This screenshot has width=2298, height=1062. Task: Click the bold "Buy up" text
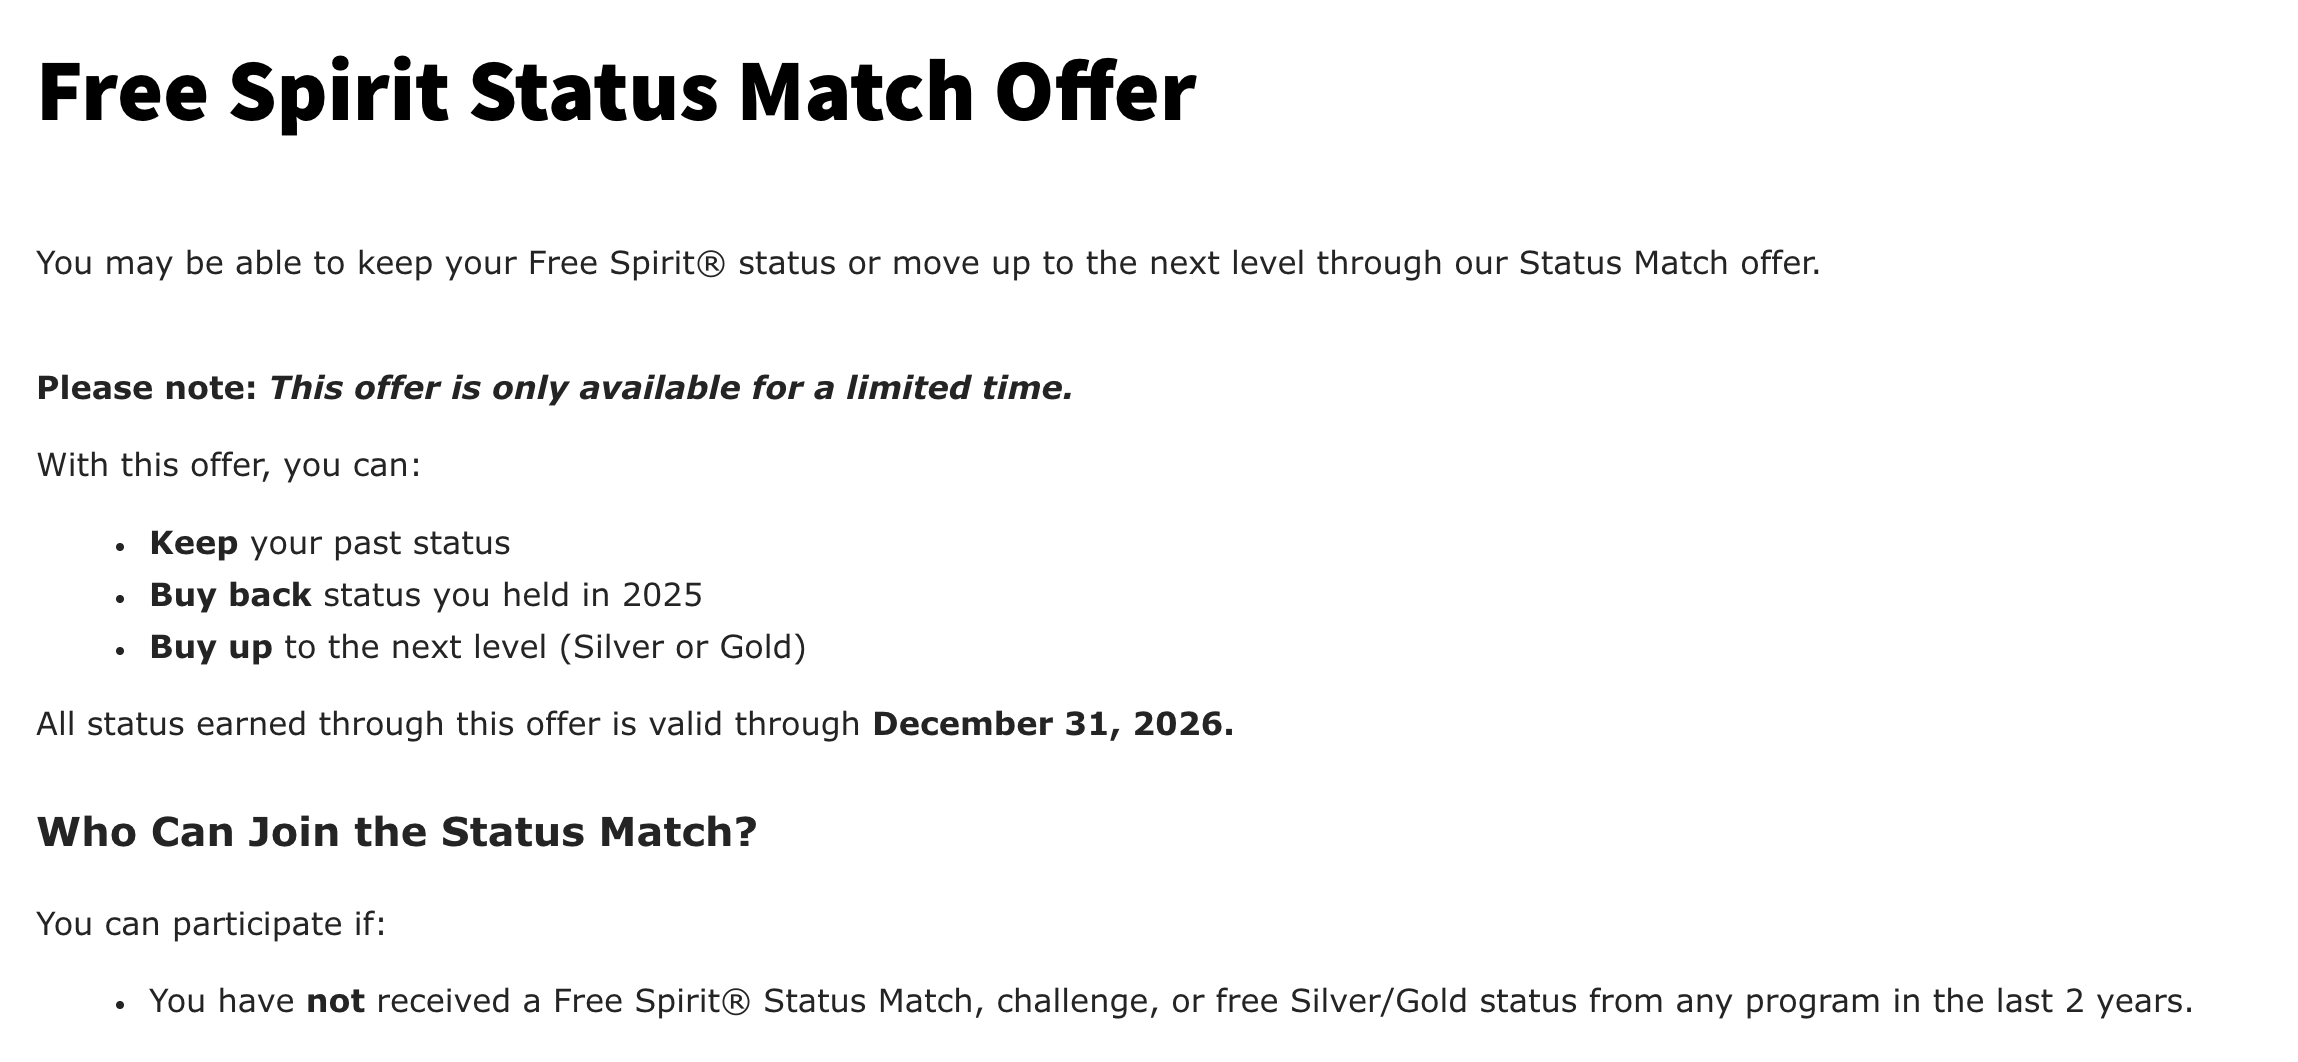point(211,647)
